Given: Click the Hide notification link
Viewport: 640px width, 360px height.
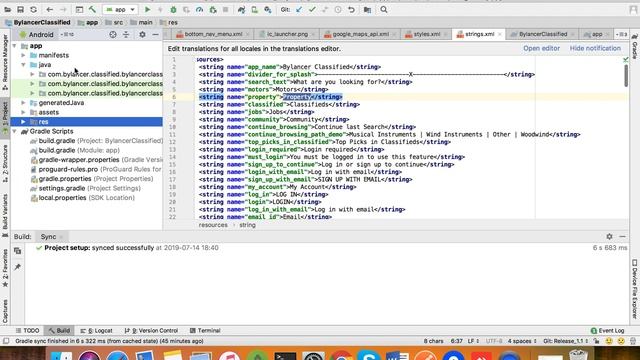Looking at the screenshot, I should [595, 48].
